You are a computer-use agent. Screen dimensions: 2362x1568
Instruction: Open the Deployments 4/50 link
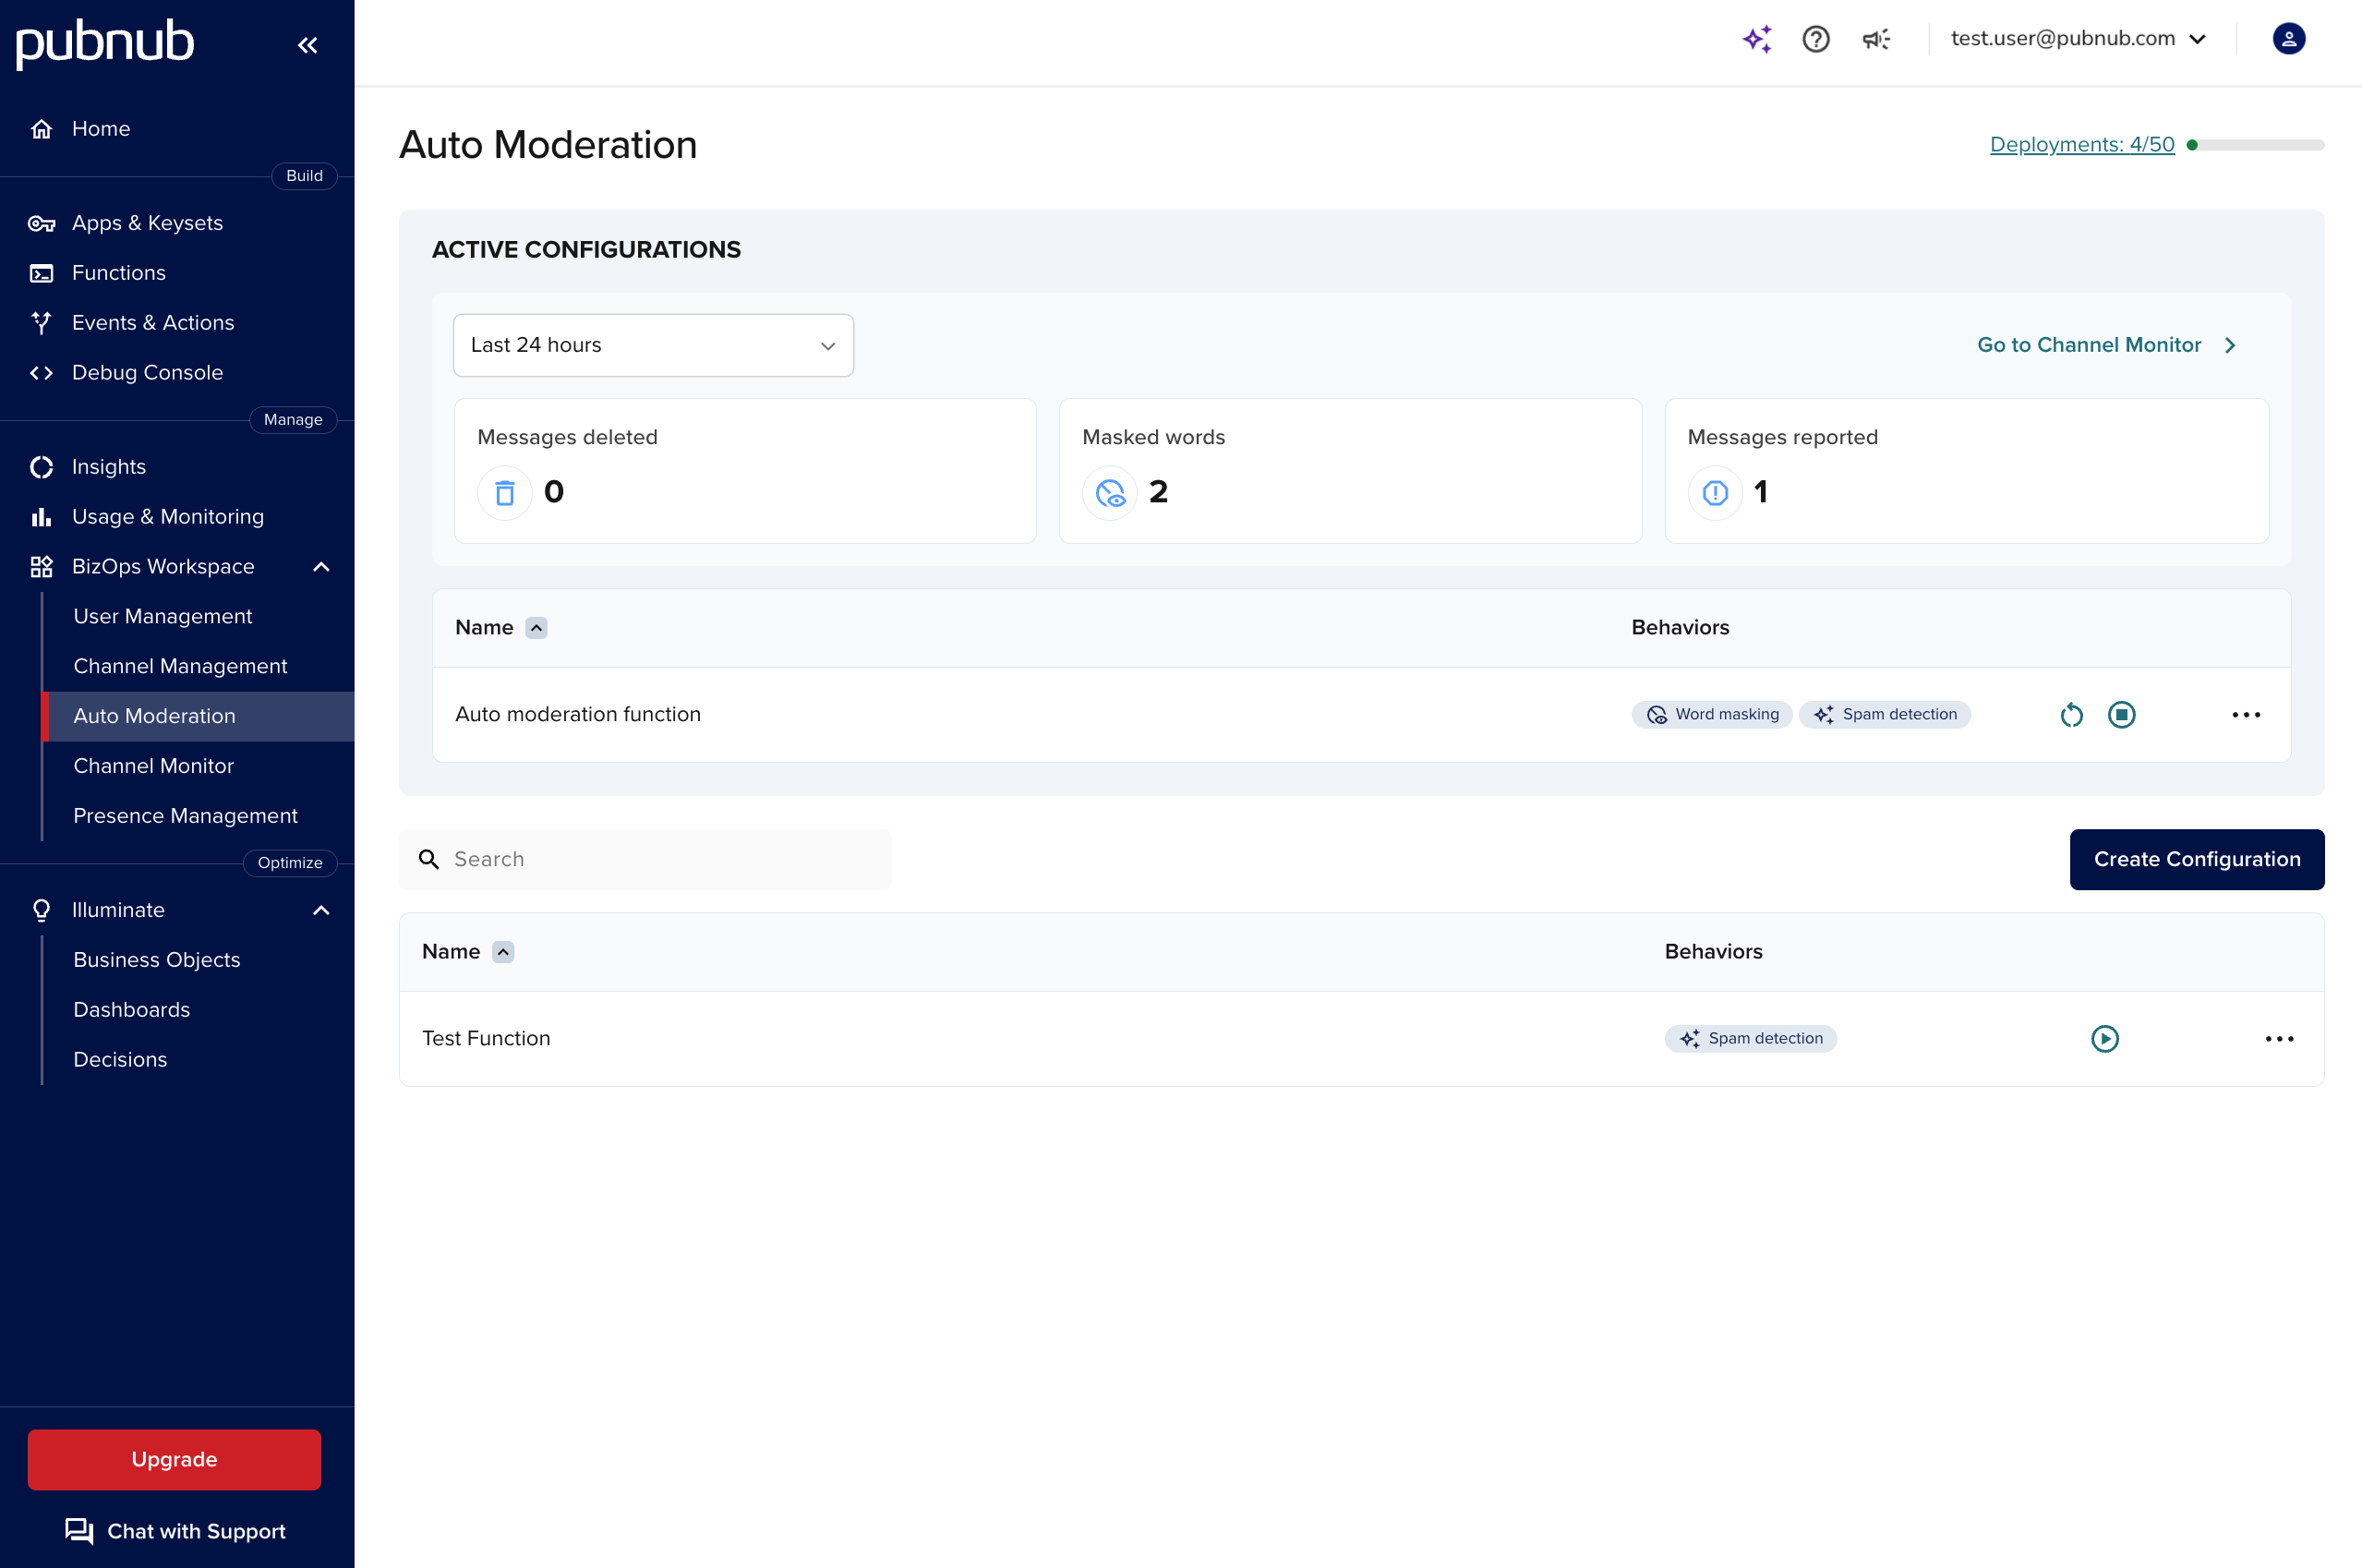[x=2081, y=144]
